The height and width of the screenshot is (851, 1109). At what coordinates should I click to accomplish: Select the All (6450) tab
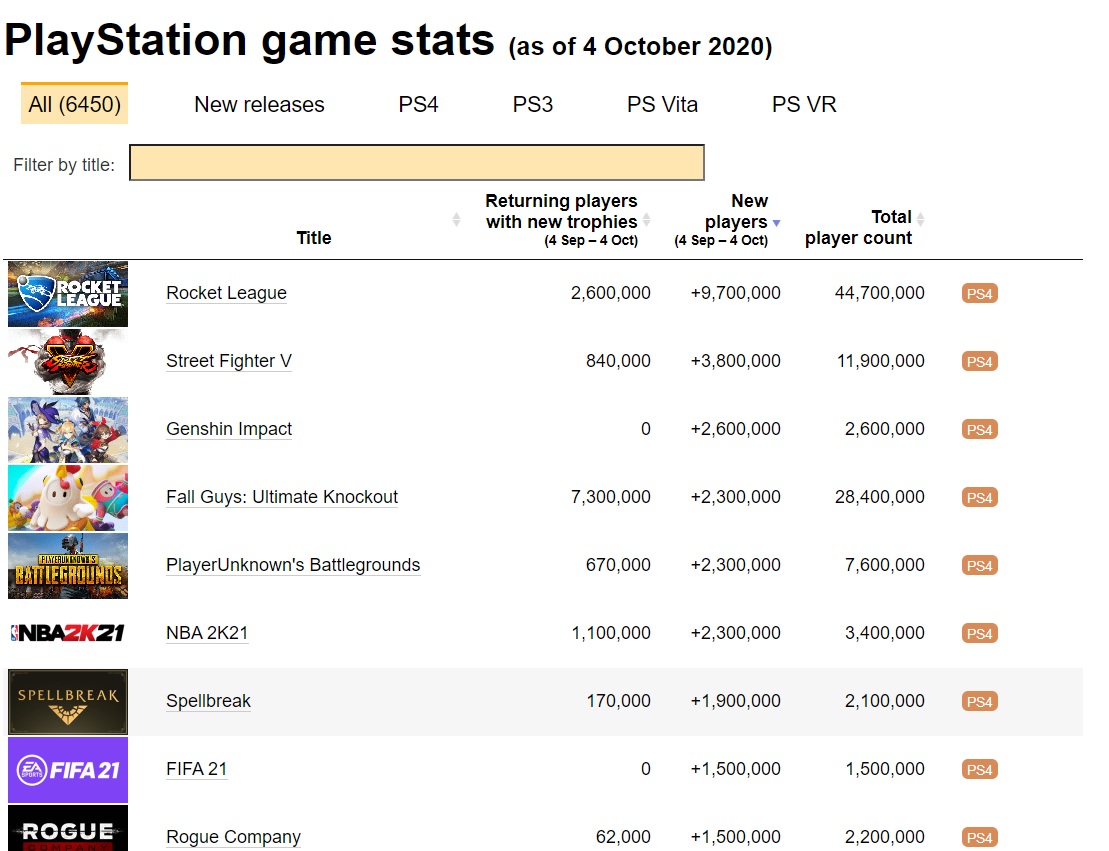tap(74, 104)
